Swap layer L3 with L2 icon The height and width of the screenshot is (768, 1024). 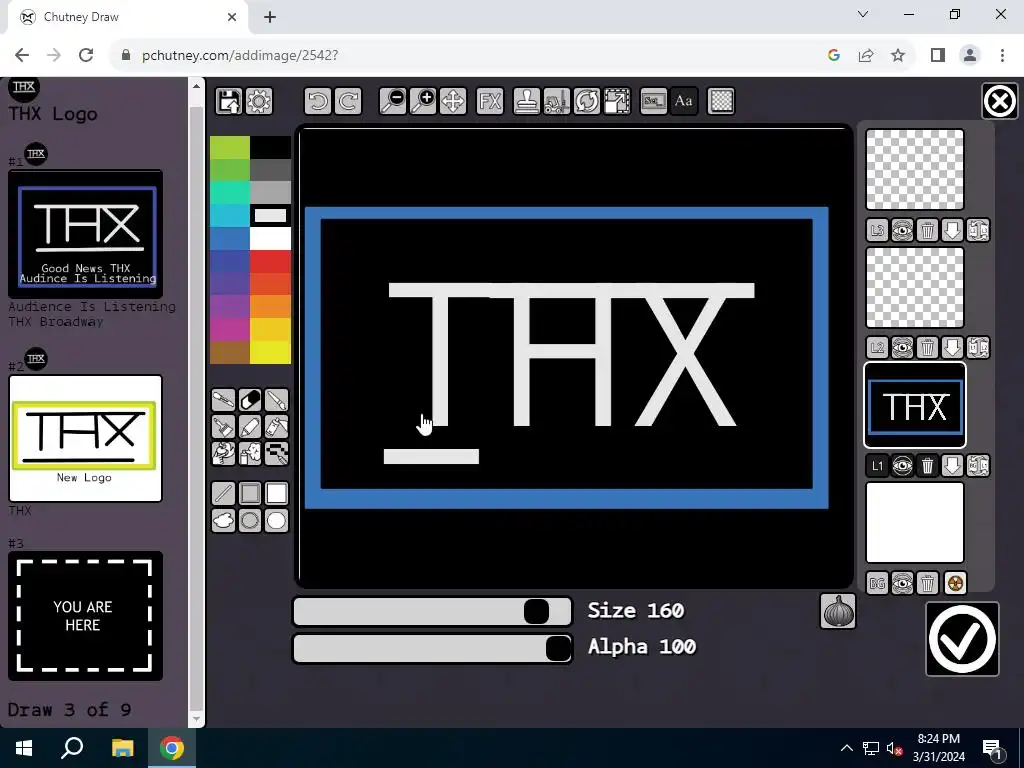coord(978,231)
